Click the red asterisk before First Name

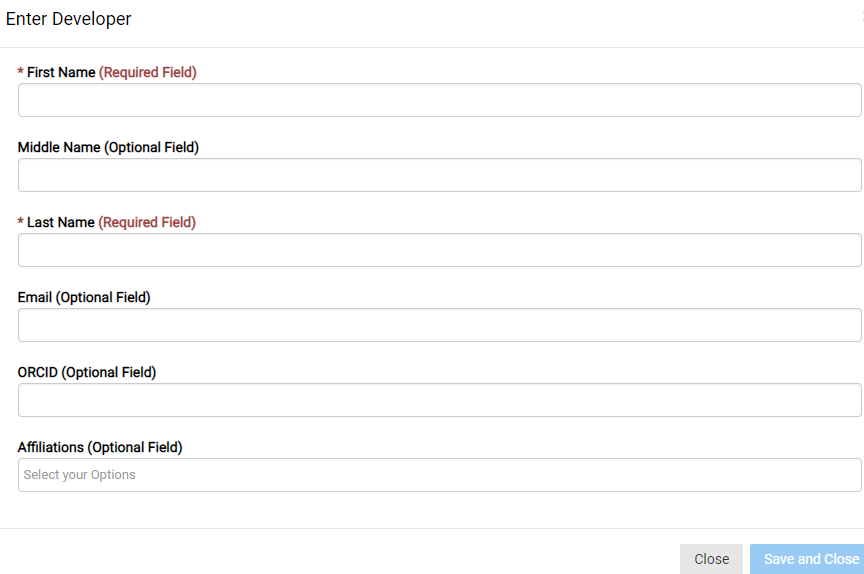21,73
